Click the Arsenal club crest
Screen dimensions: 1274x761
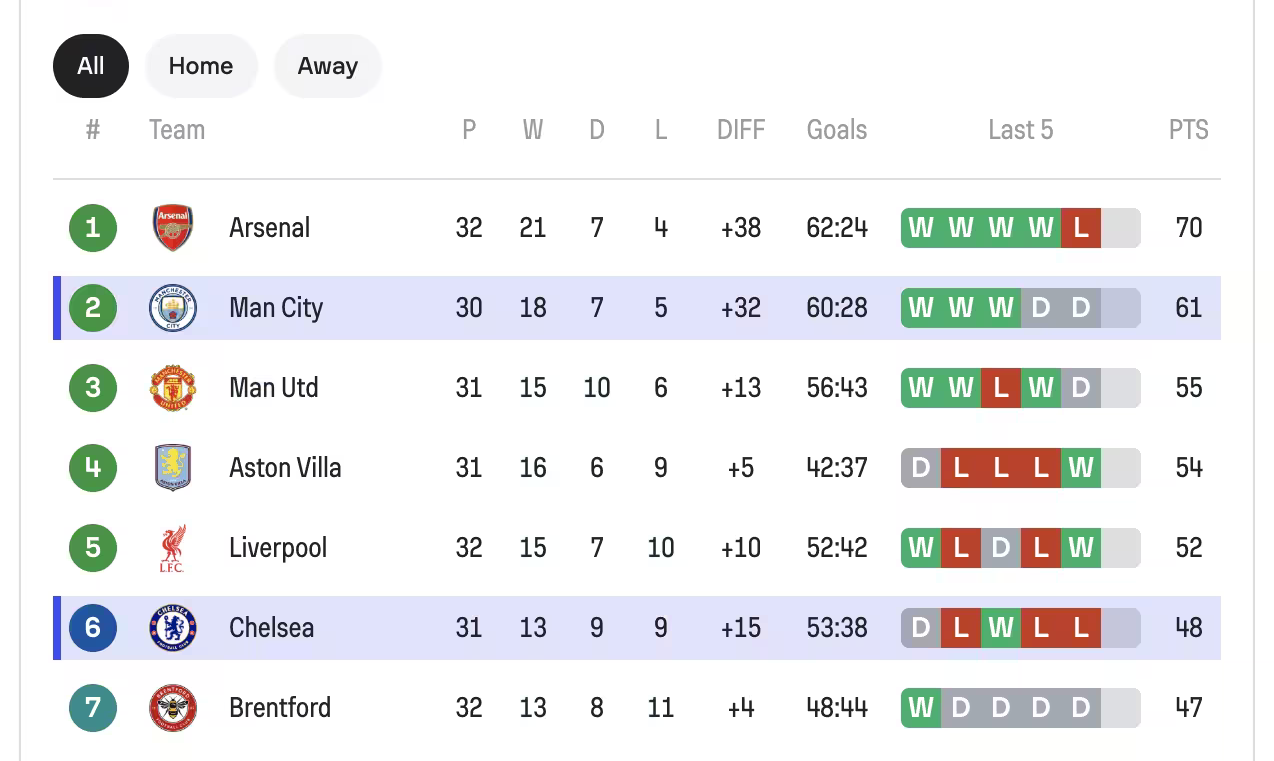[x=173, y=228]
